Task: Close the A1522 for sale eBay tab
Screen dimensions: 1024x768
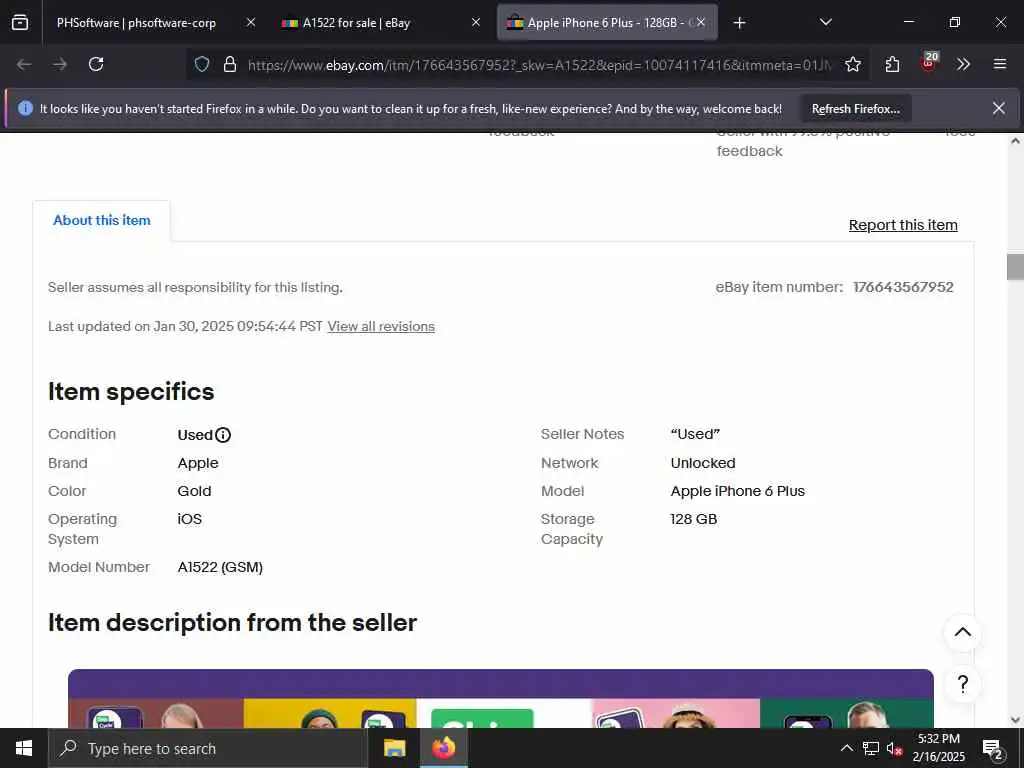Action: 476,23
